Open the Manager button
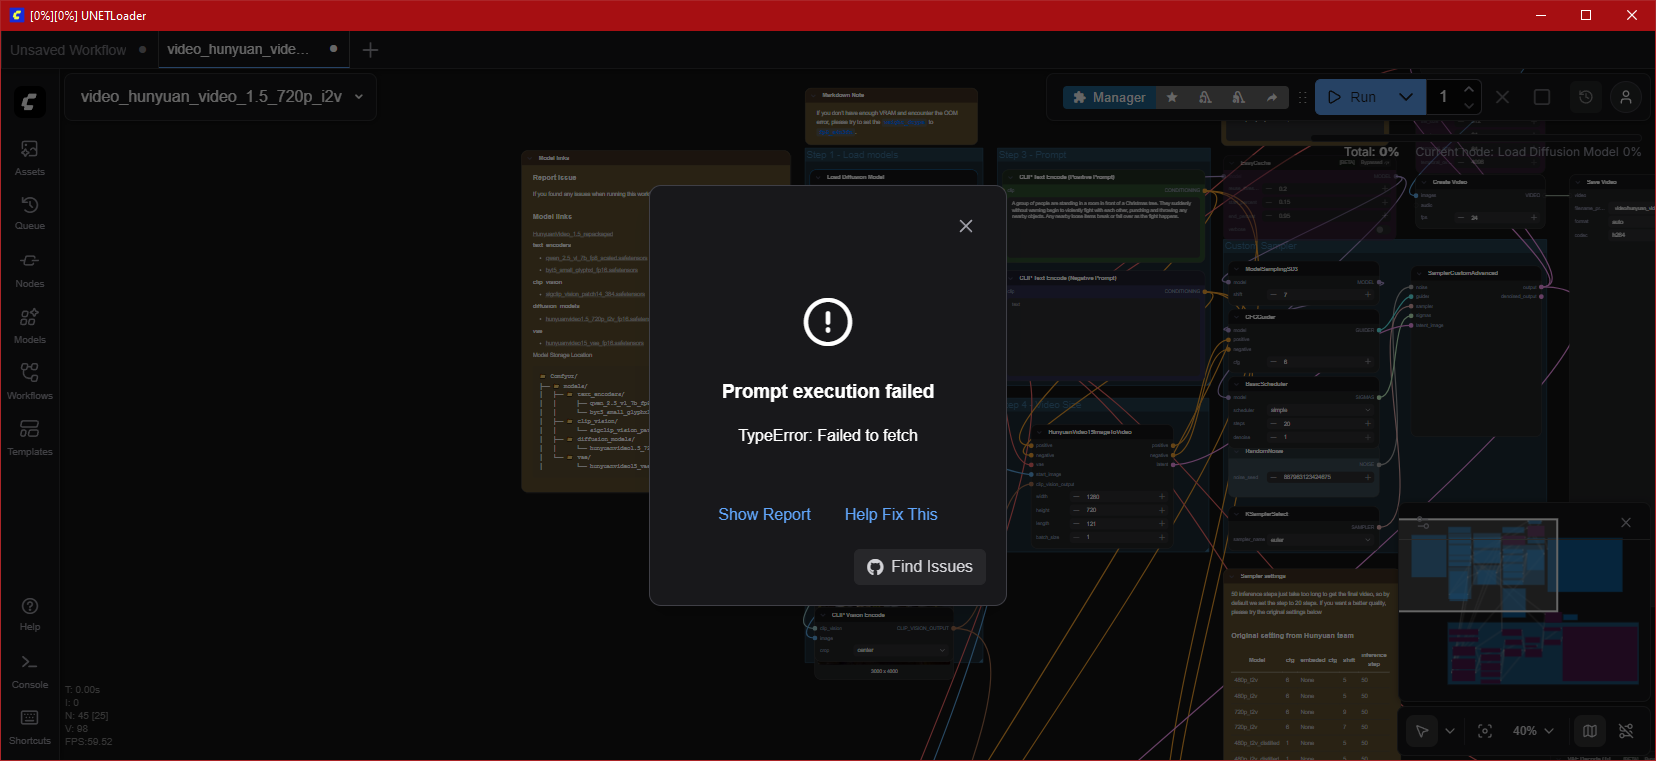The height and width of the screenshot is (761, 1656). (x=1109, y=97)
